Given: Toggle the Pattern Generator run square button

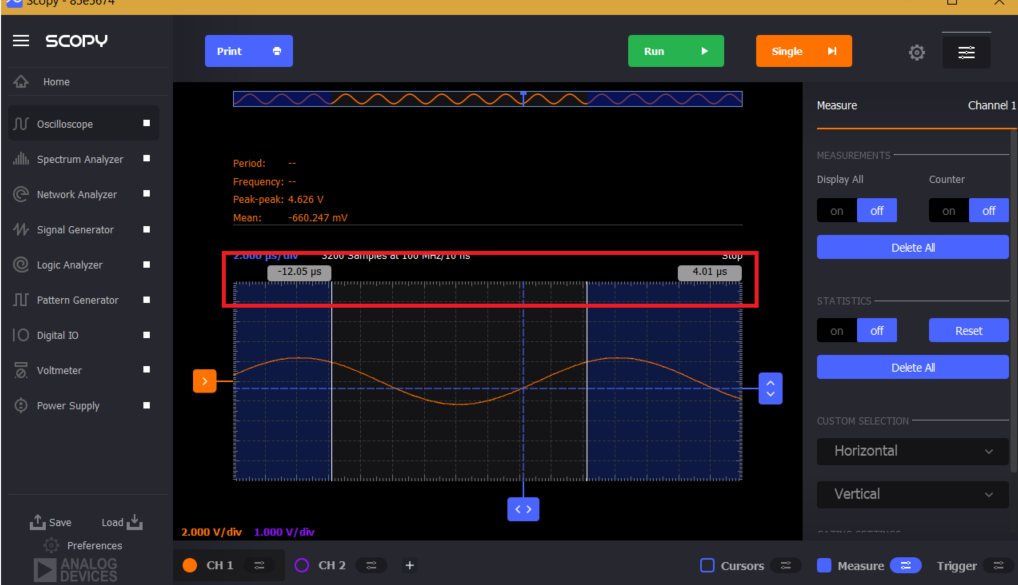Looking at the screenshot, I should (x=146, y=299).
